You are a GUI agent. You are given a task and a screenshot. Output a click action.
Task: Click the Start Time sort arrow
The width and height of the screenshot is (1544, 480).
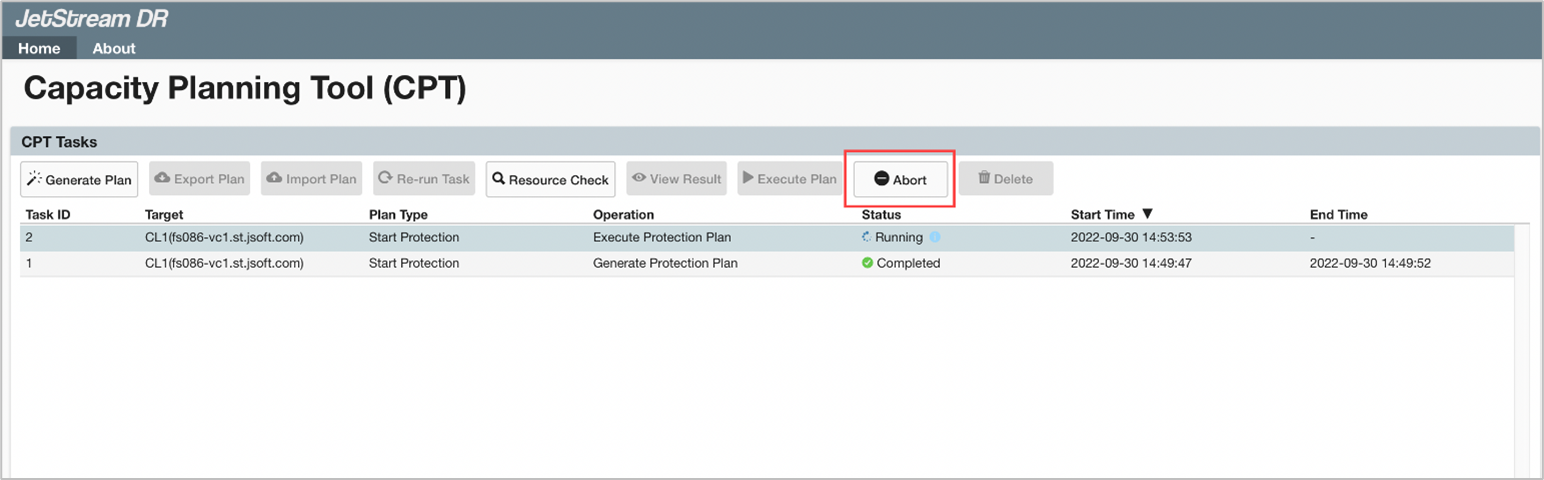pos(1147,214)
